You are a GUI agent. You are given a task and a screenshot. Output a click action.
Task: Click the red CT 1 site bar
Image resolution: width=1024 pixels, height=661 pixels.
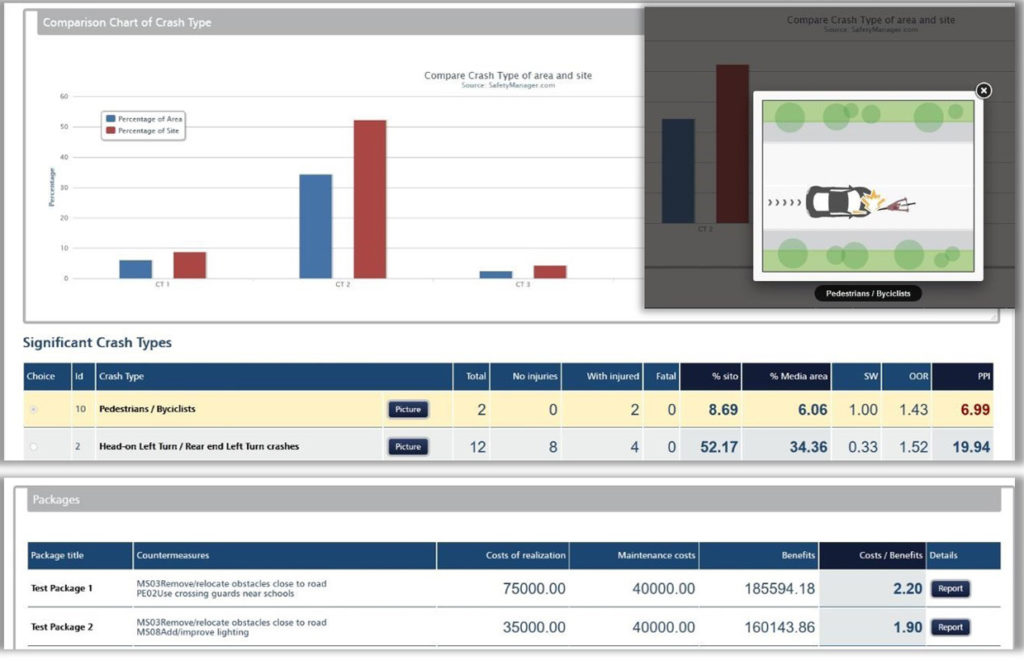189,265
